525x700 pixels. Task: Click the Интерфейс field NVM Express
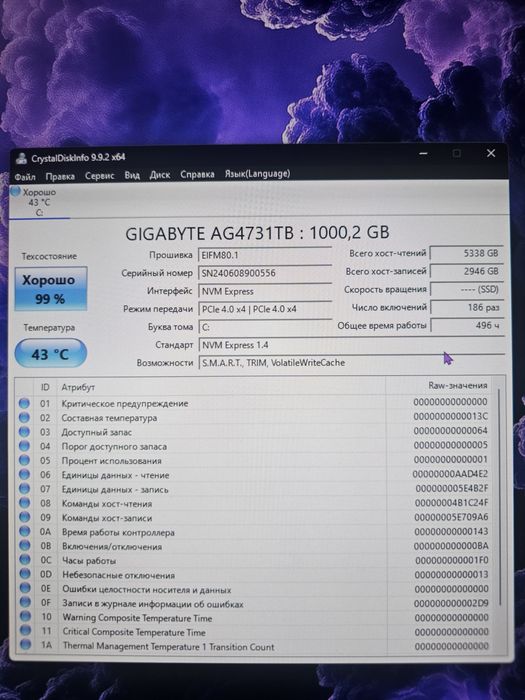265,291
